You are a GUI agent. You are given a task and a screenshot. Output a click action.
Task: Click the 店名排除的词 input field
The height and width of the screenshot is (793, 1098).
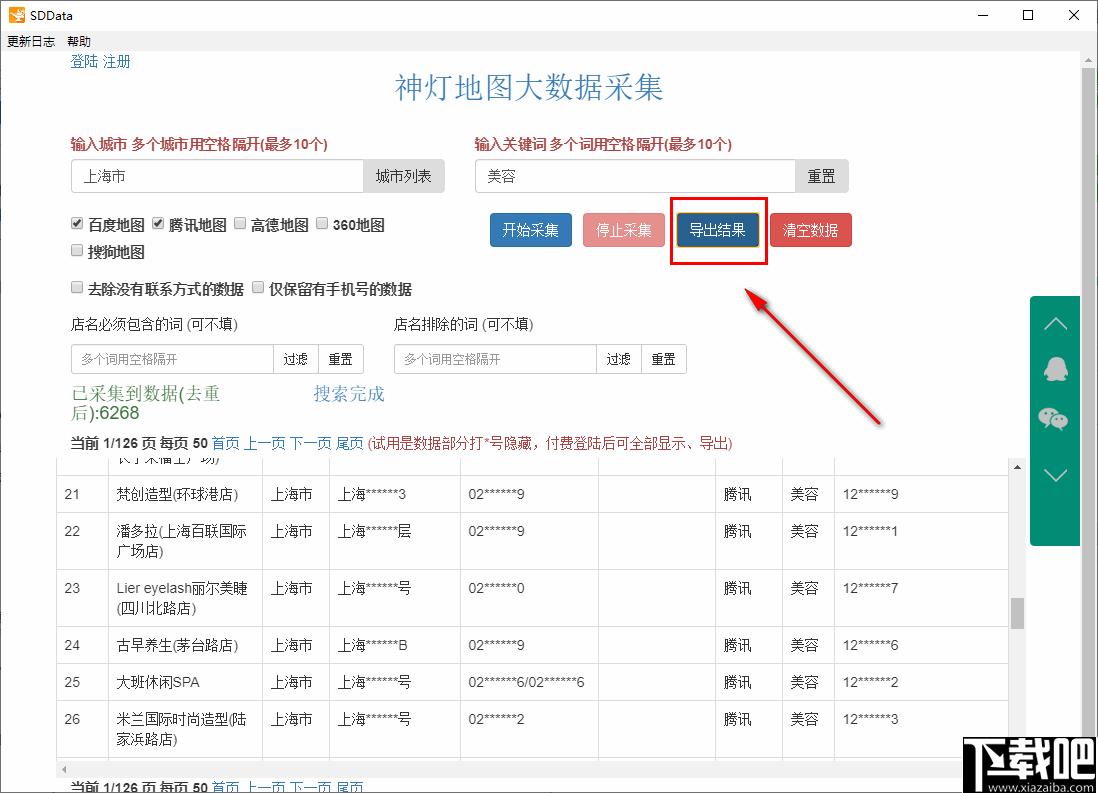(x=495, y=359)
